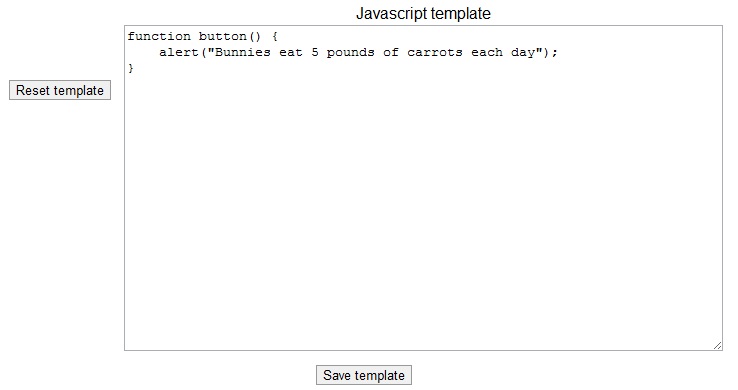This screenshot has height=390, width=738.
Task: Click the word "of" in the alert string
Action: (x=391, y=52)
